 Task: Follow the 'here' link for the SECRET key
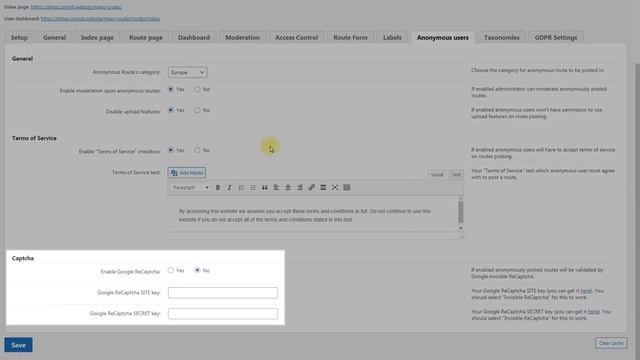593,311
